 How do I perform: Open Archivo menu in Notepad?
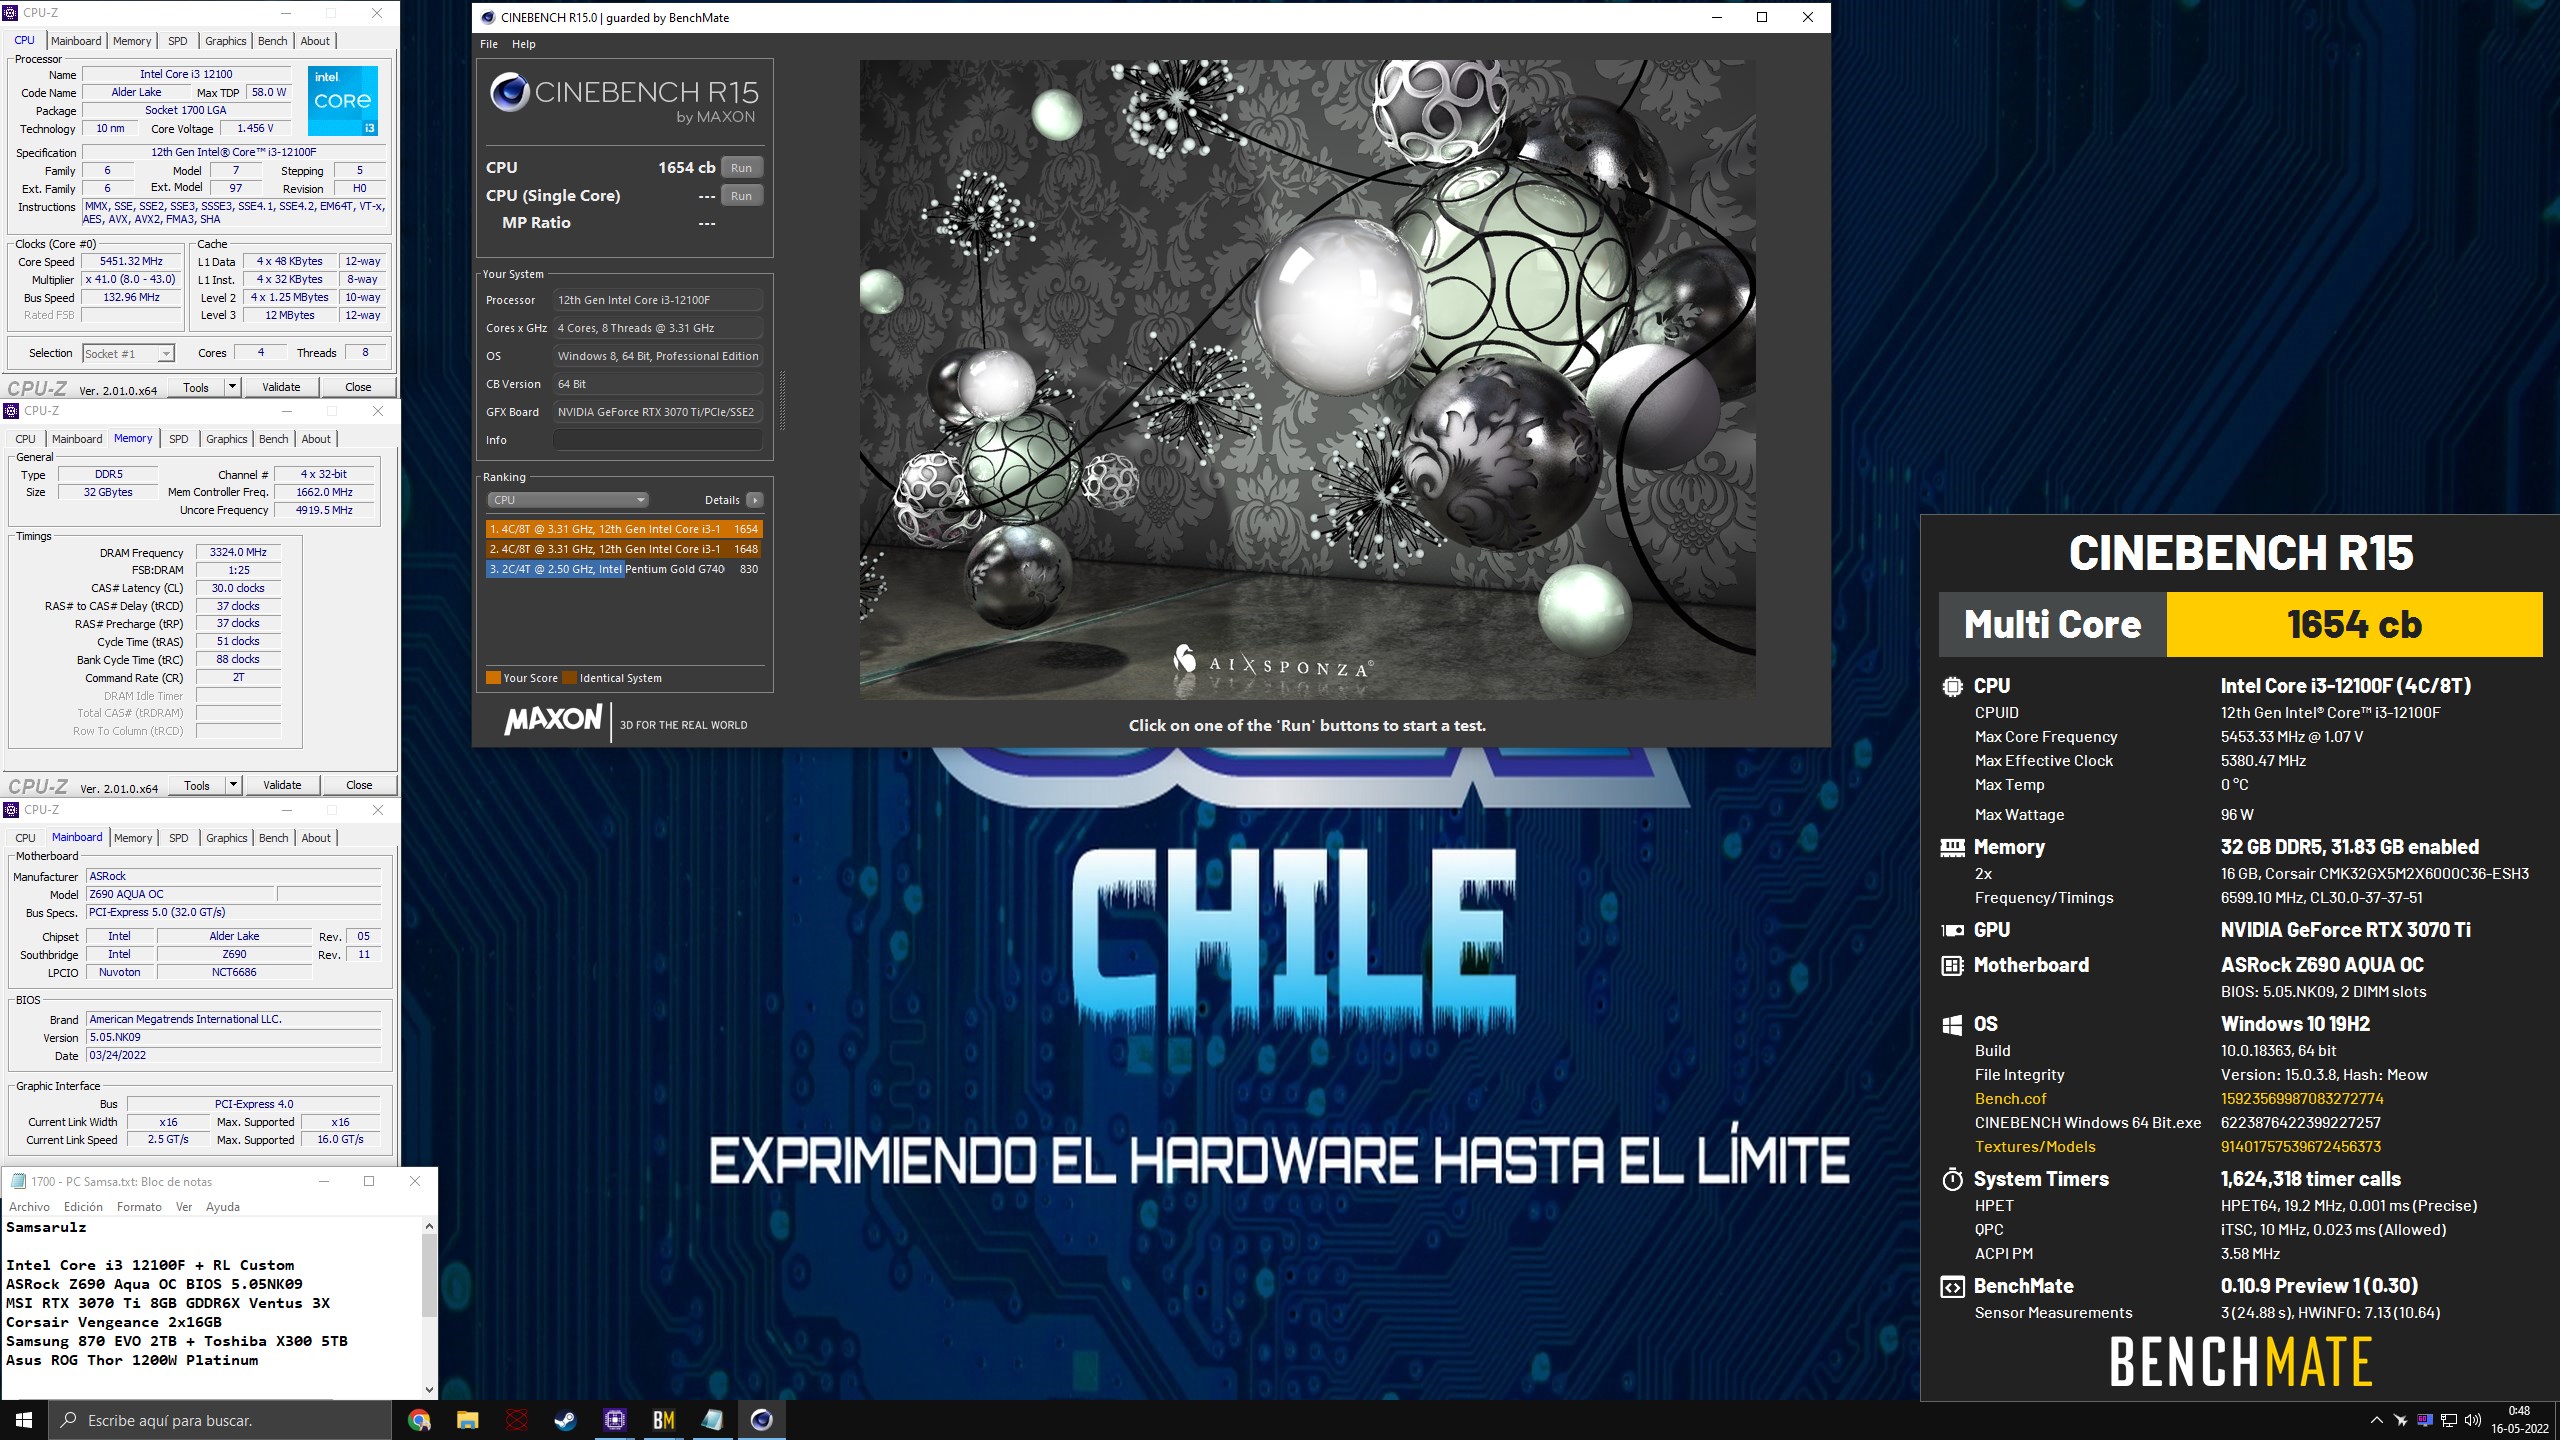[29, 1207]
